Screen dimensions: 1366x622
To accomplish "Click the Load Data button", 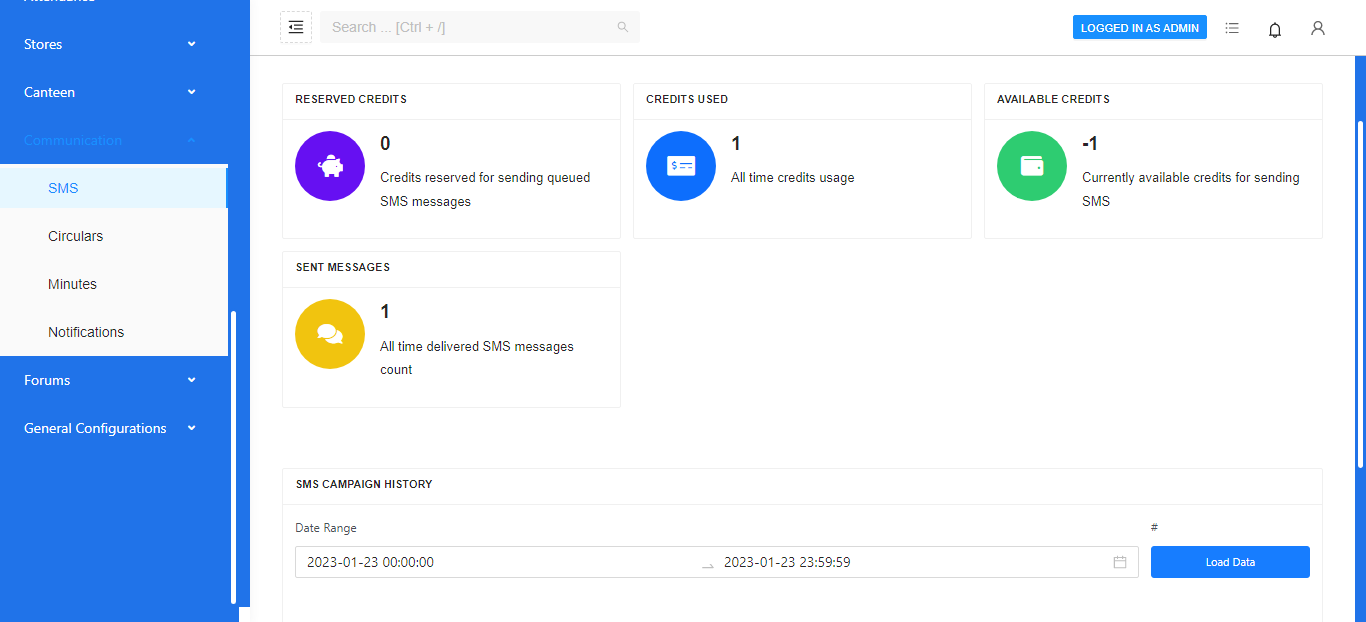I will pos(1230,562).
